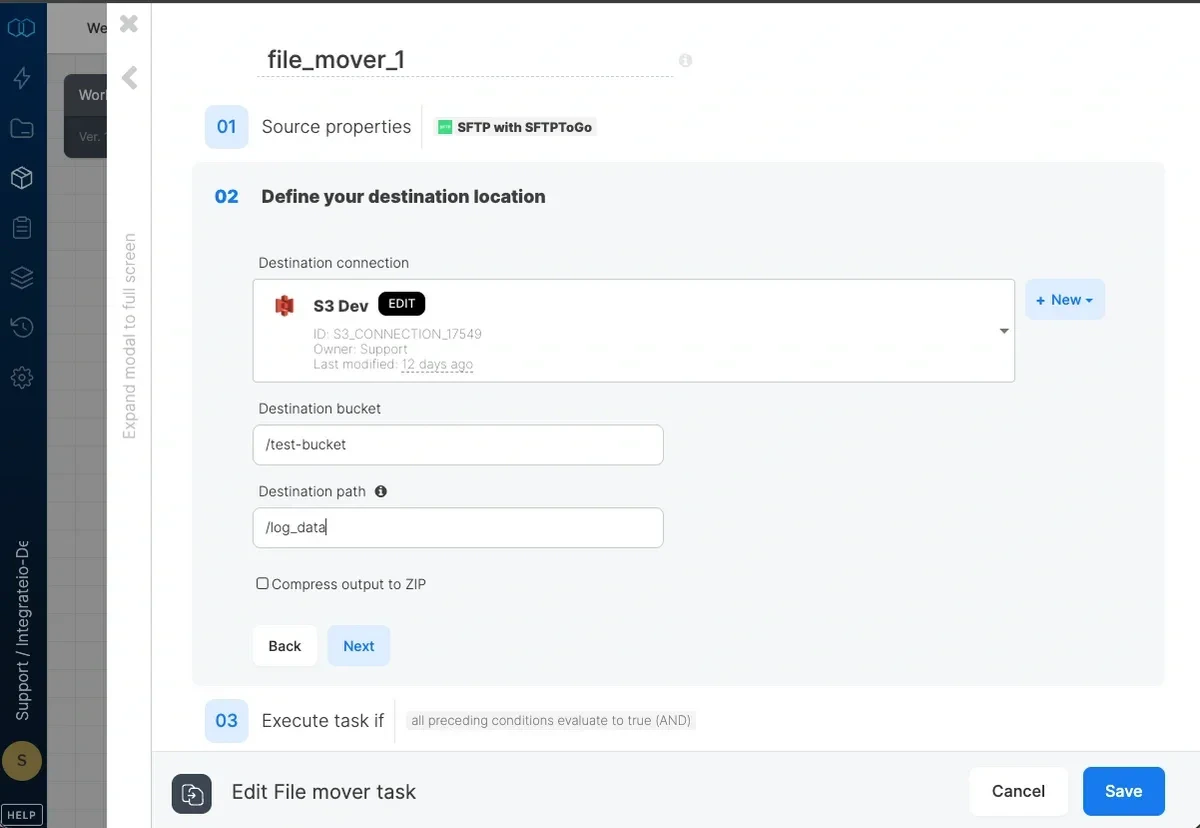Open the history clock icon in the sidebar
1200x828 pixels.
pyautogui.click(x=22, y=327)
